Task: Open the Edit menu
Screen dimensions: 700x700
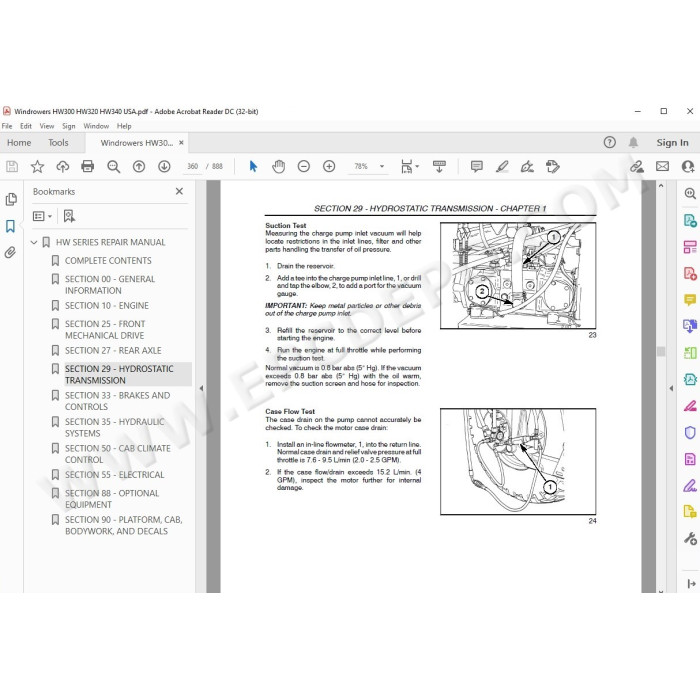Action: (26, 126)
